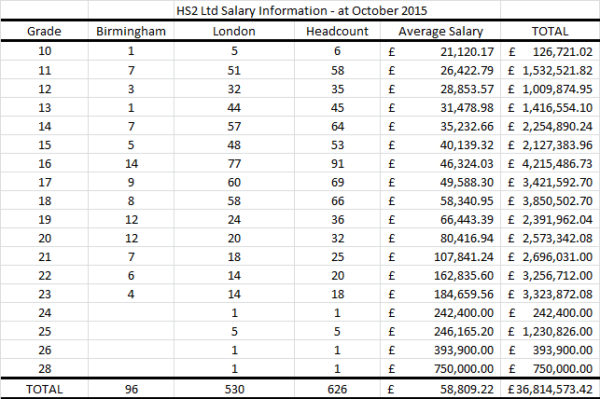600x399 pixels.
Task: Select London cell '20' in grade 20 row
Action: point(234,238)
